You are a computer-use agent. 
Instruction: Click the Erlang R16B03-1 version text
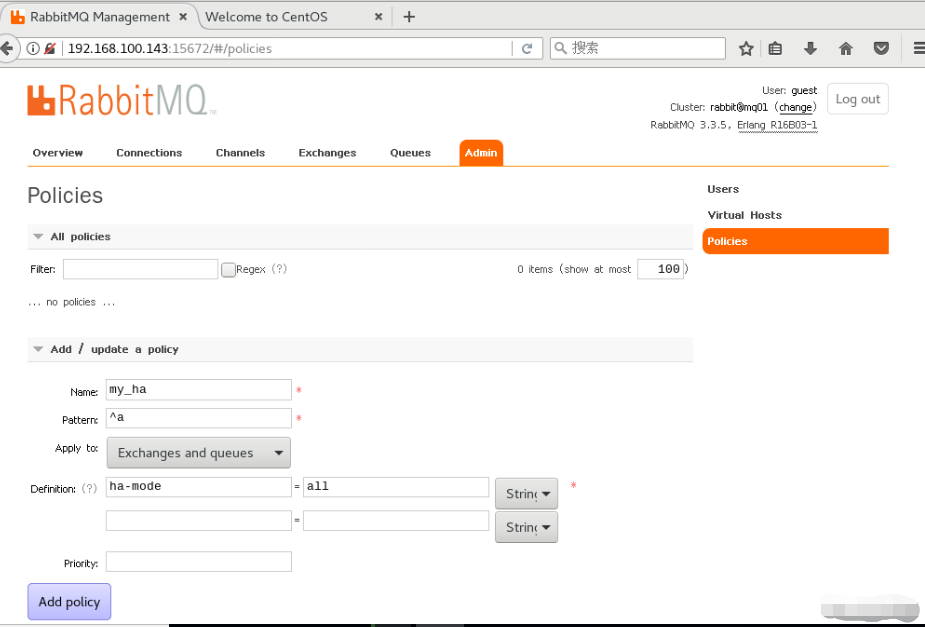(777, 125)
